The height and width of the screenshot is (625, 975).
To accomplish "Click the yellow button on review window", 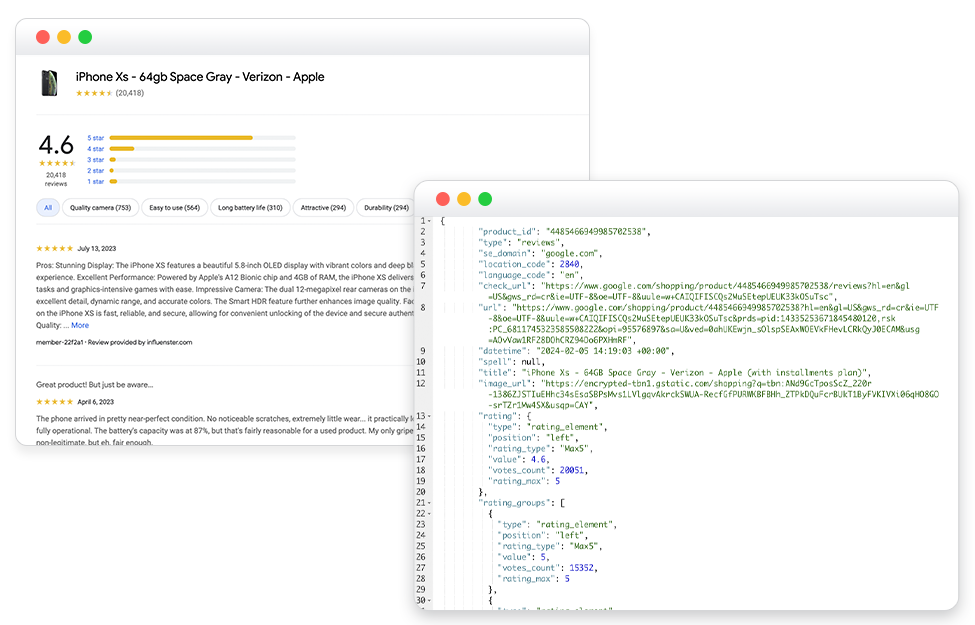I will [64, 37].
